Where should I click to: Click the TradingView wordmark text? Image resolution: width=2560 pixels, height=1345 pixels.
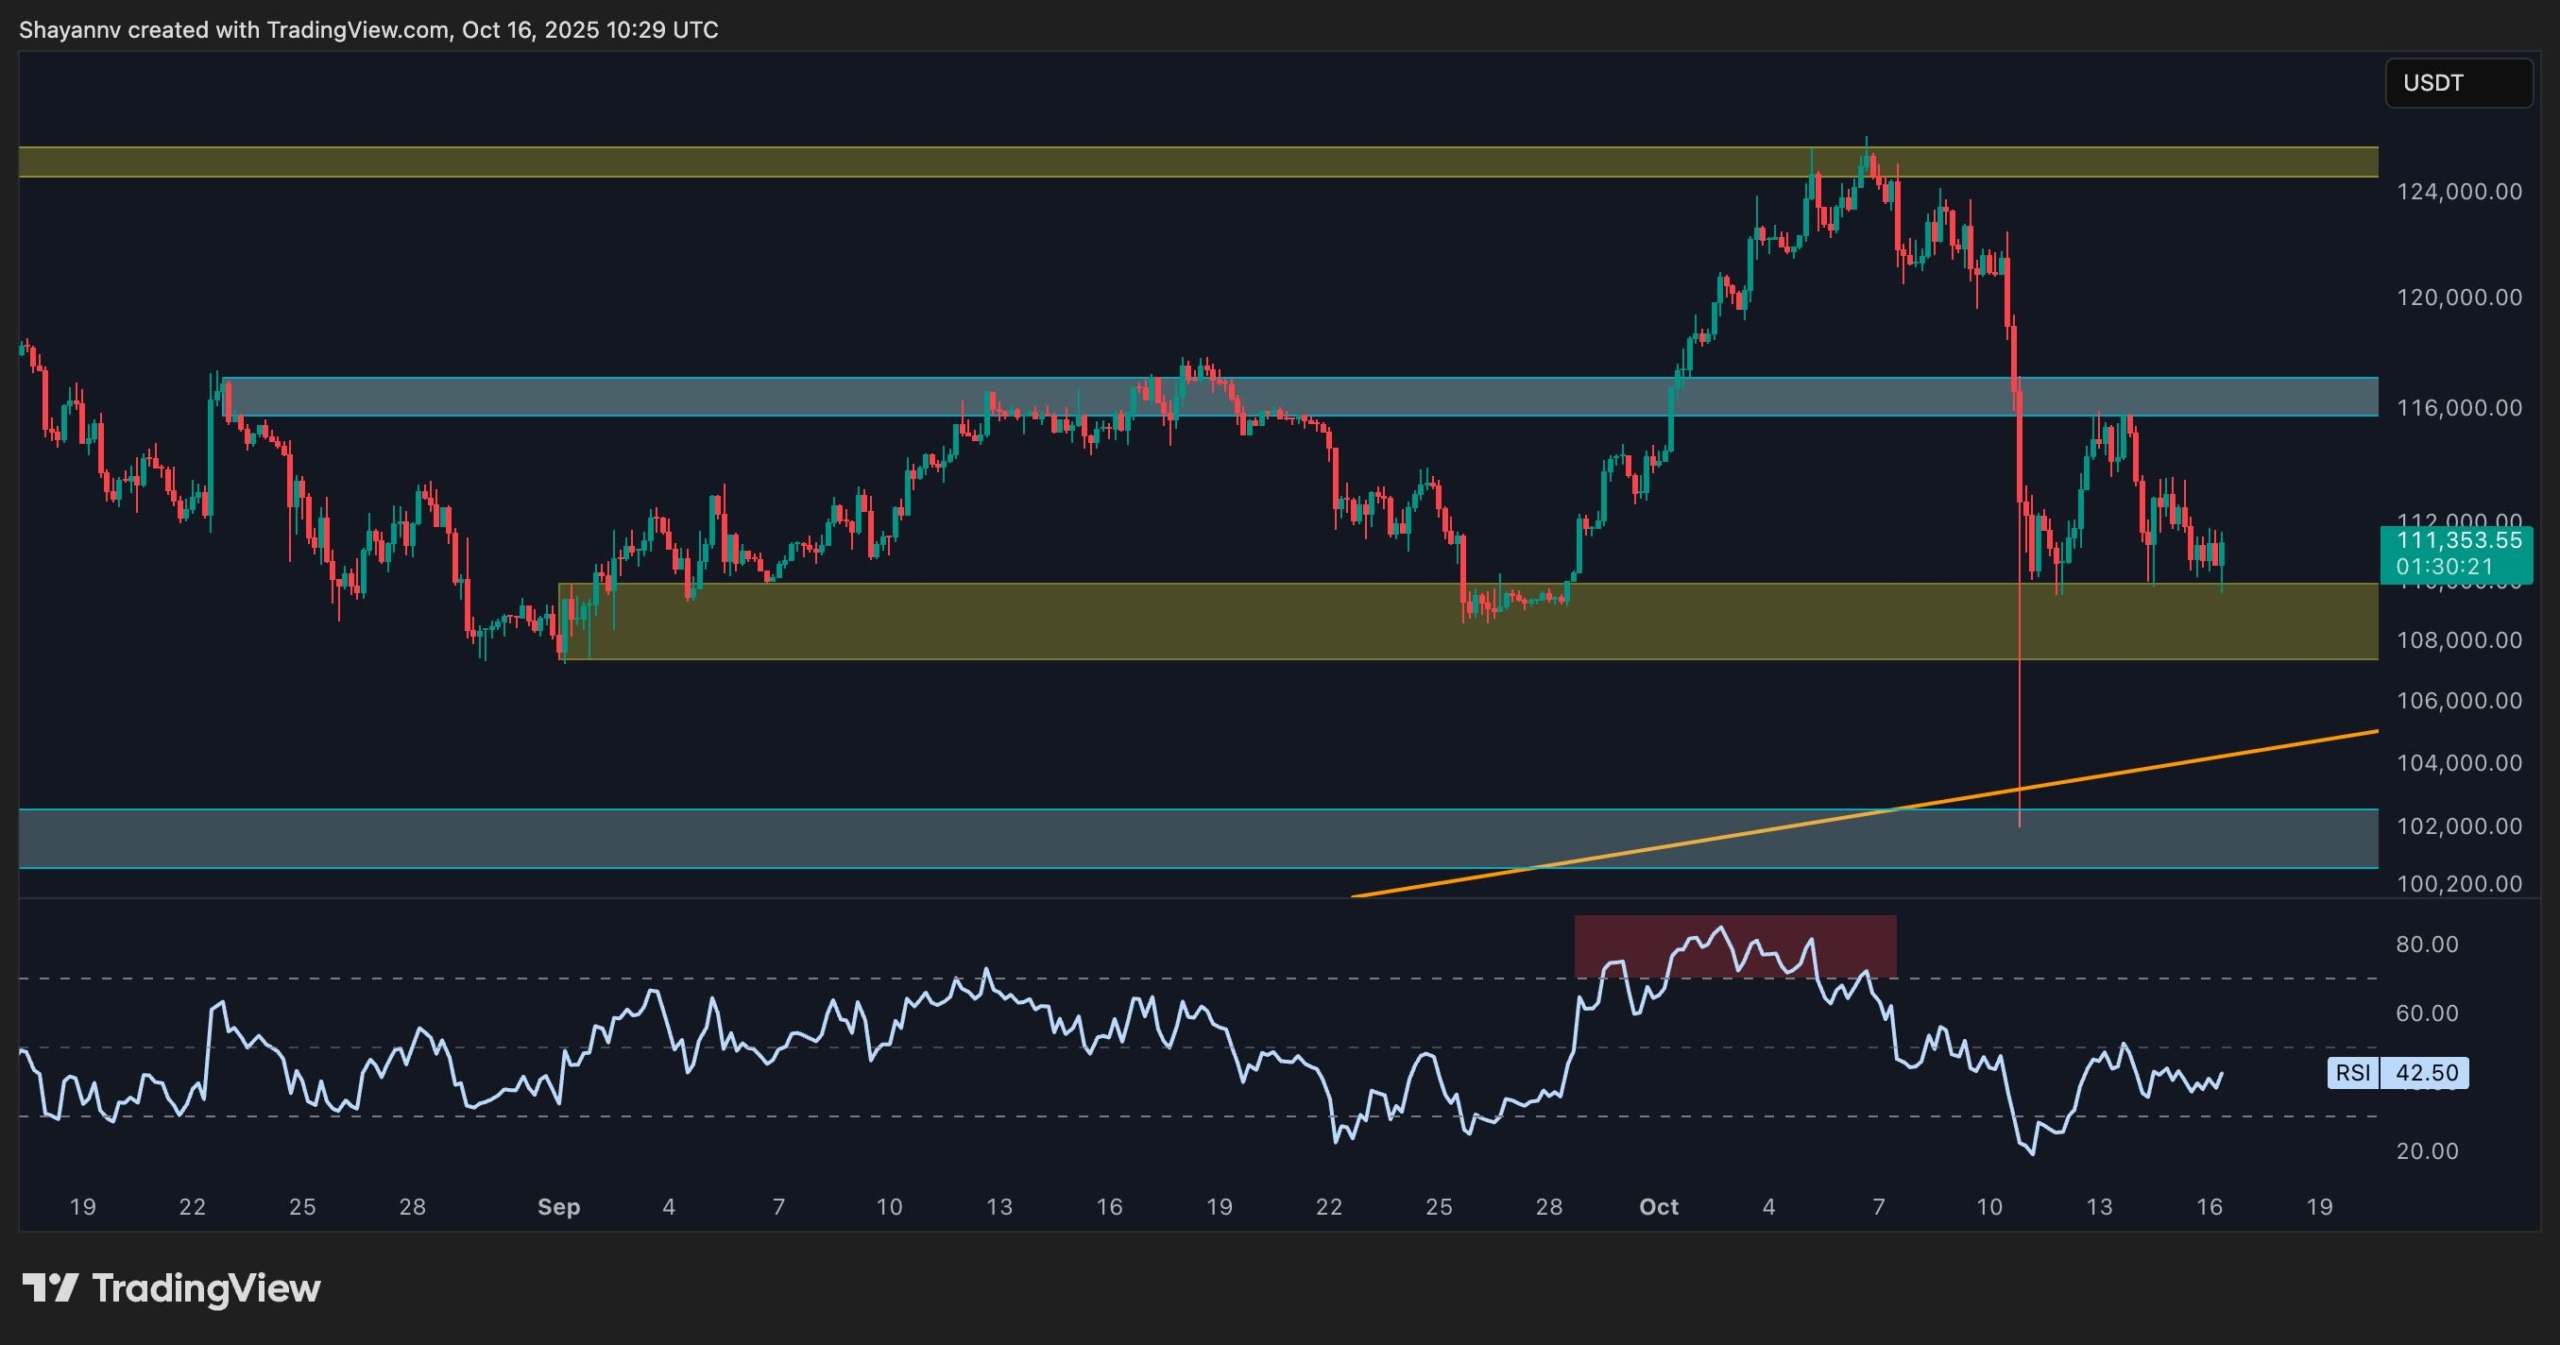pyautogui.click(x=206, y=1288)
